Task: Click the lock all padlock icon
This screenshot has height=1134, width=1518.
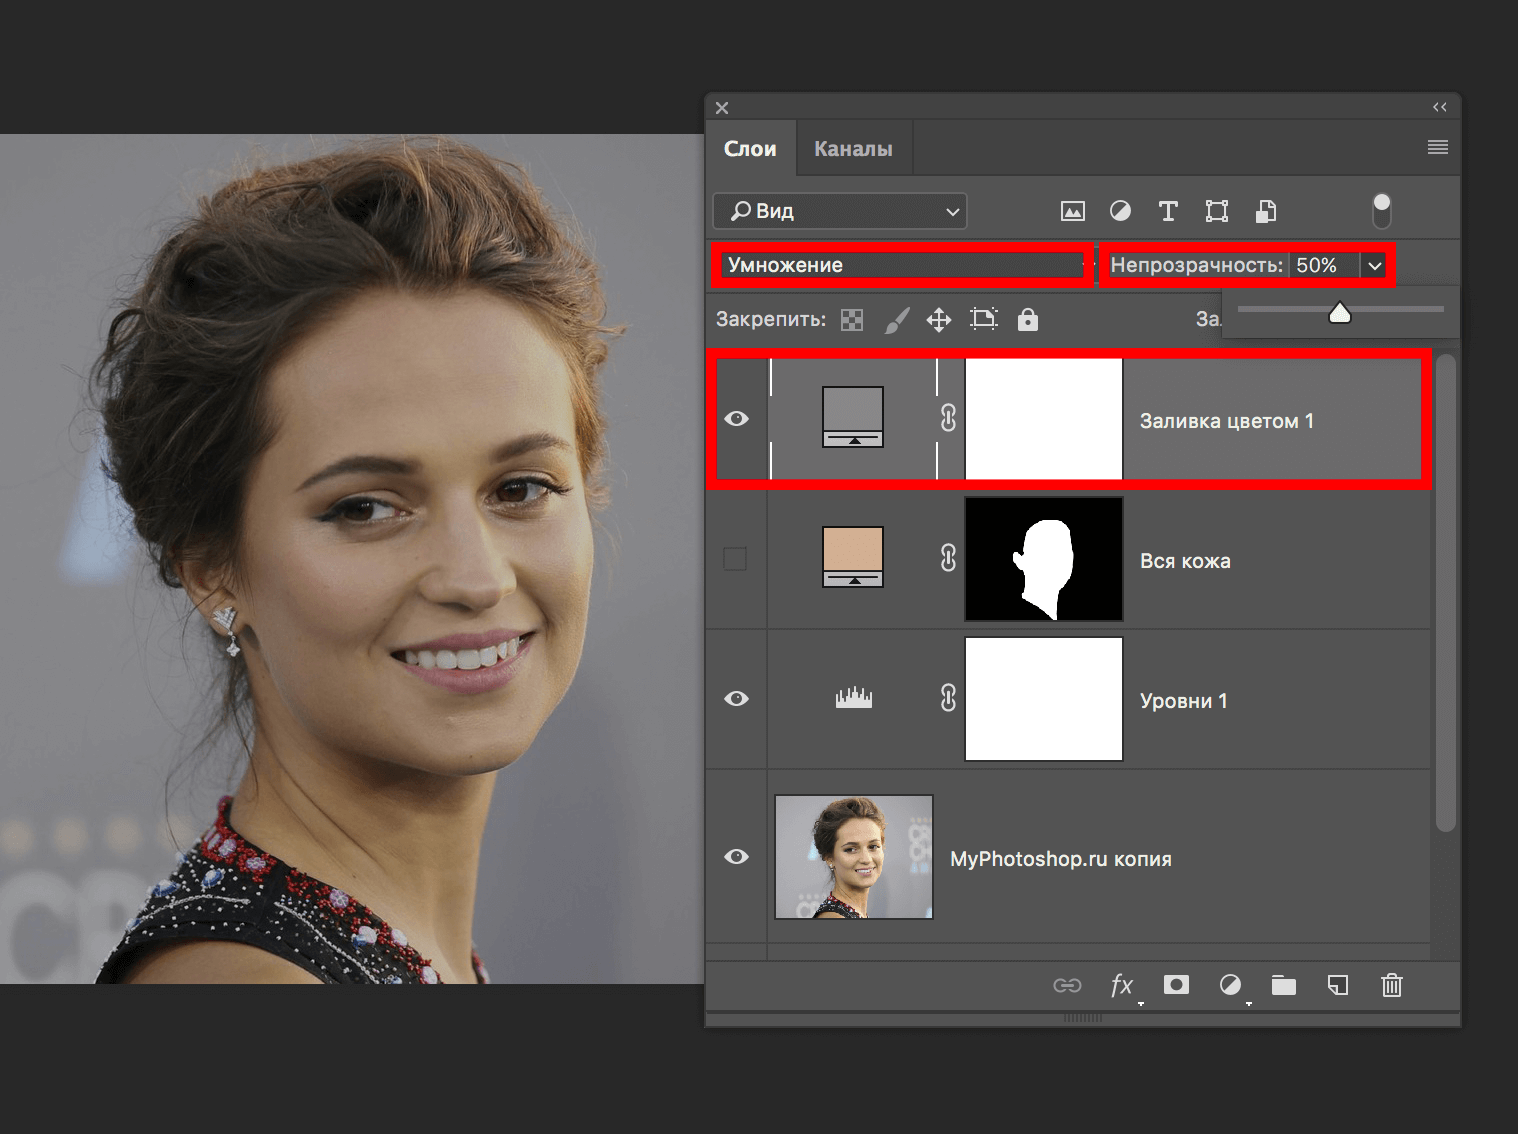Action: pos(1027,320)
